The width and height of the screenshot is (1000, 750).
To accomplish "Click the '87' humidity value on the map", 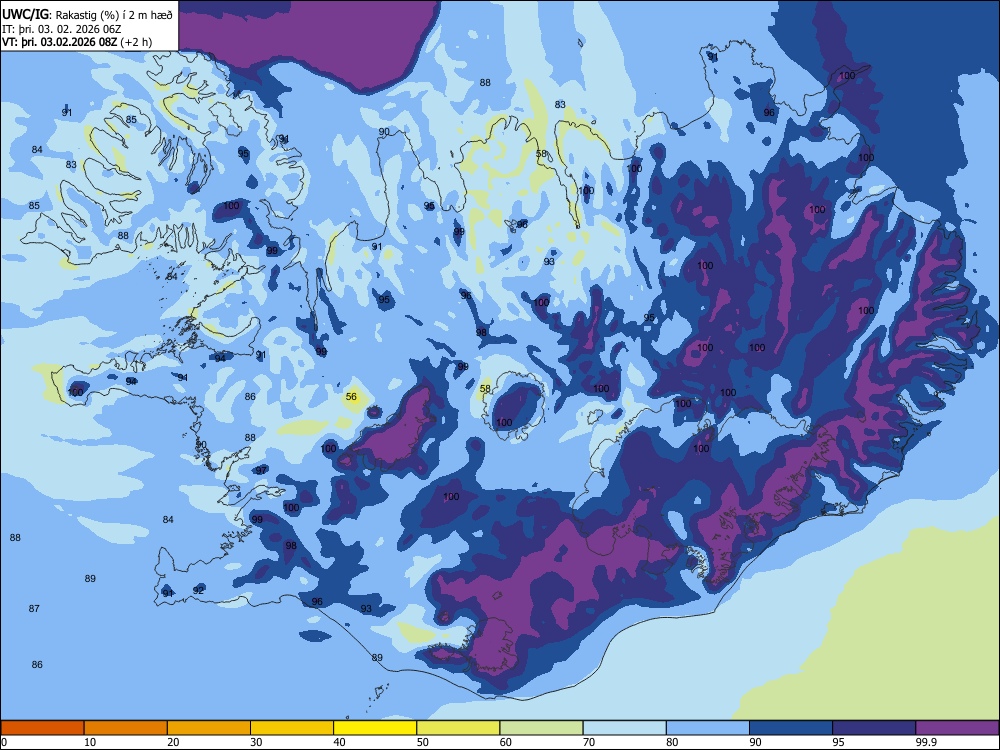I will coord(34,608).
